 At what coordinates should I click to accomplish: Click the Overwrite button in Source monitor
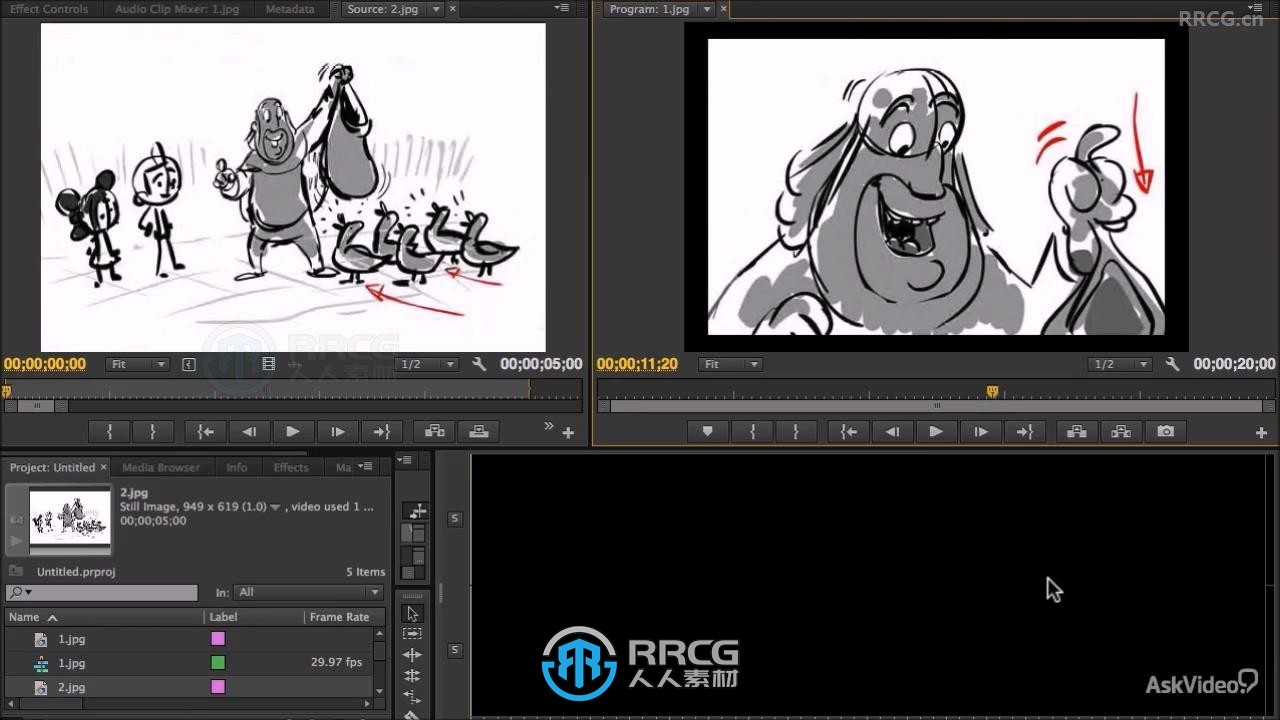coord(479,432)
